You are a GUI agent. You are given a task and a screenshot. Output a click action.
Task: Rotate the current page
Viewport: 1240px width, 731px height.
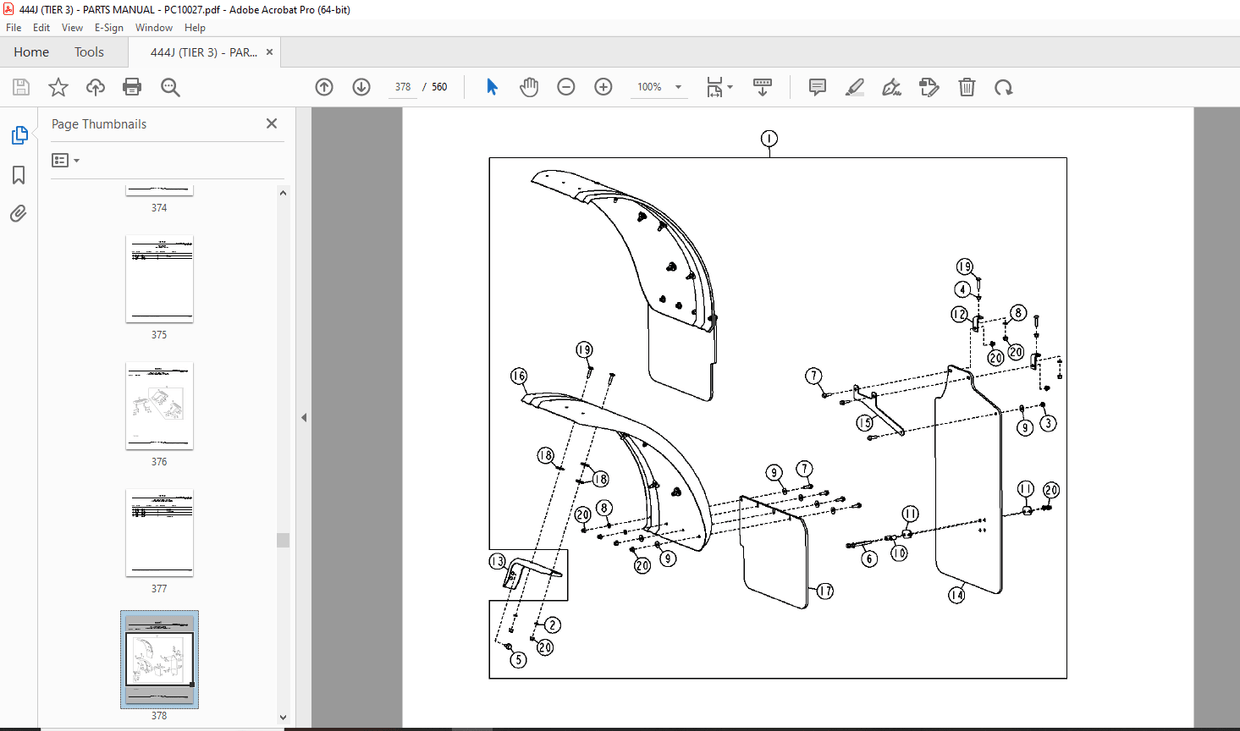(1004, 87)
